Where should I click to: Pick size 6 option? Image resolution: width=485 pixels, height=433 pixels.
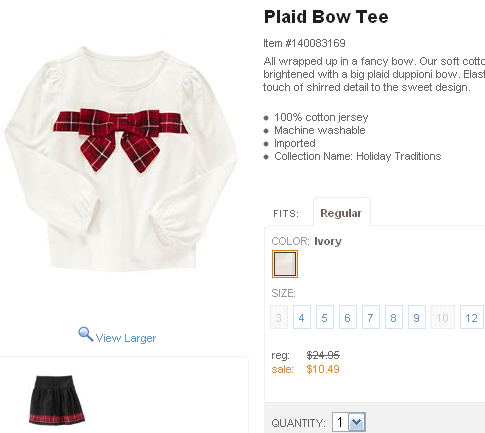click(x=348, y=317)
